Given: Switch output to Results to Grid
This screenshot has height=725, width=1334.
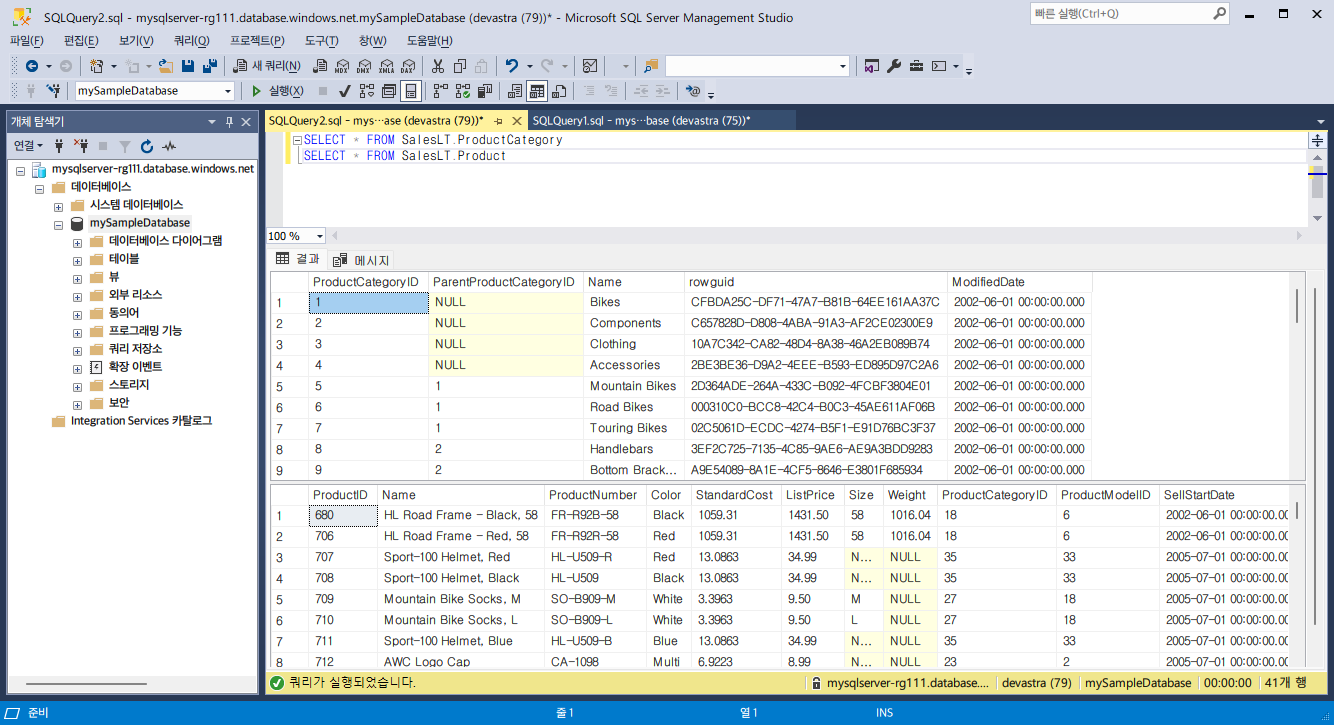Looking at the screenshot, I should (x=537, y=91).
